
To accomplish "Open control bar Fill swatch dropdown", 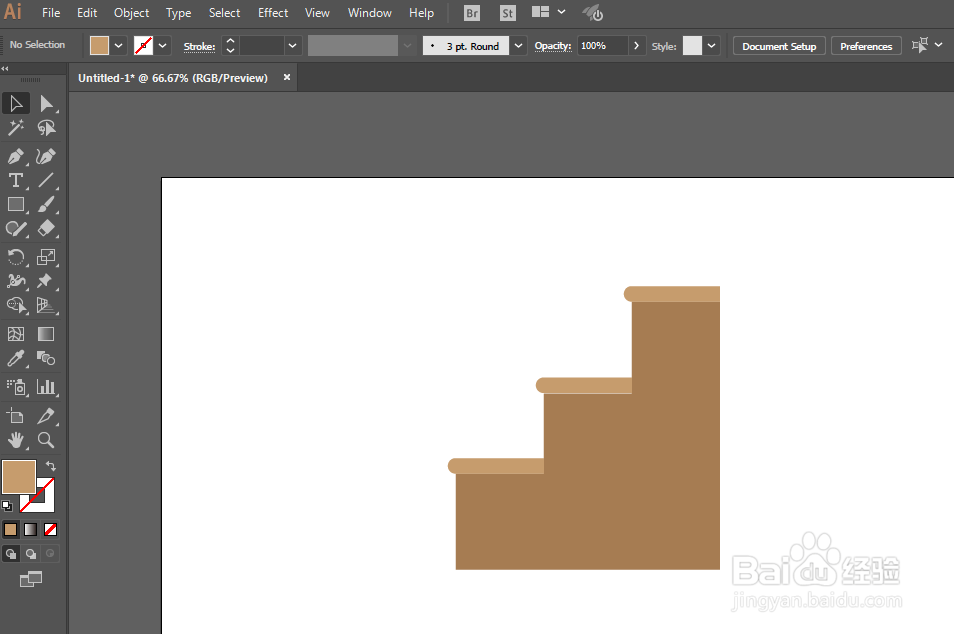I will [x=119, y=46].
